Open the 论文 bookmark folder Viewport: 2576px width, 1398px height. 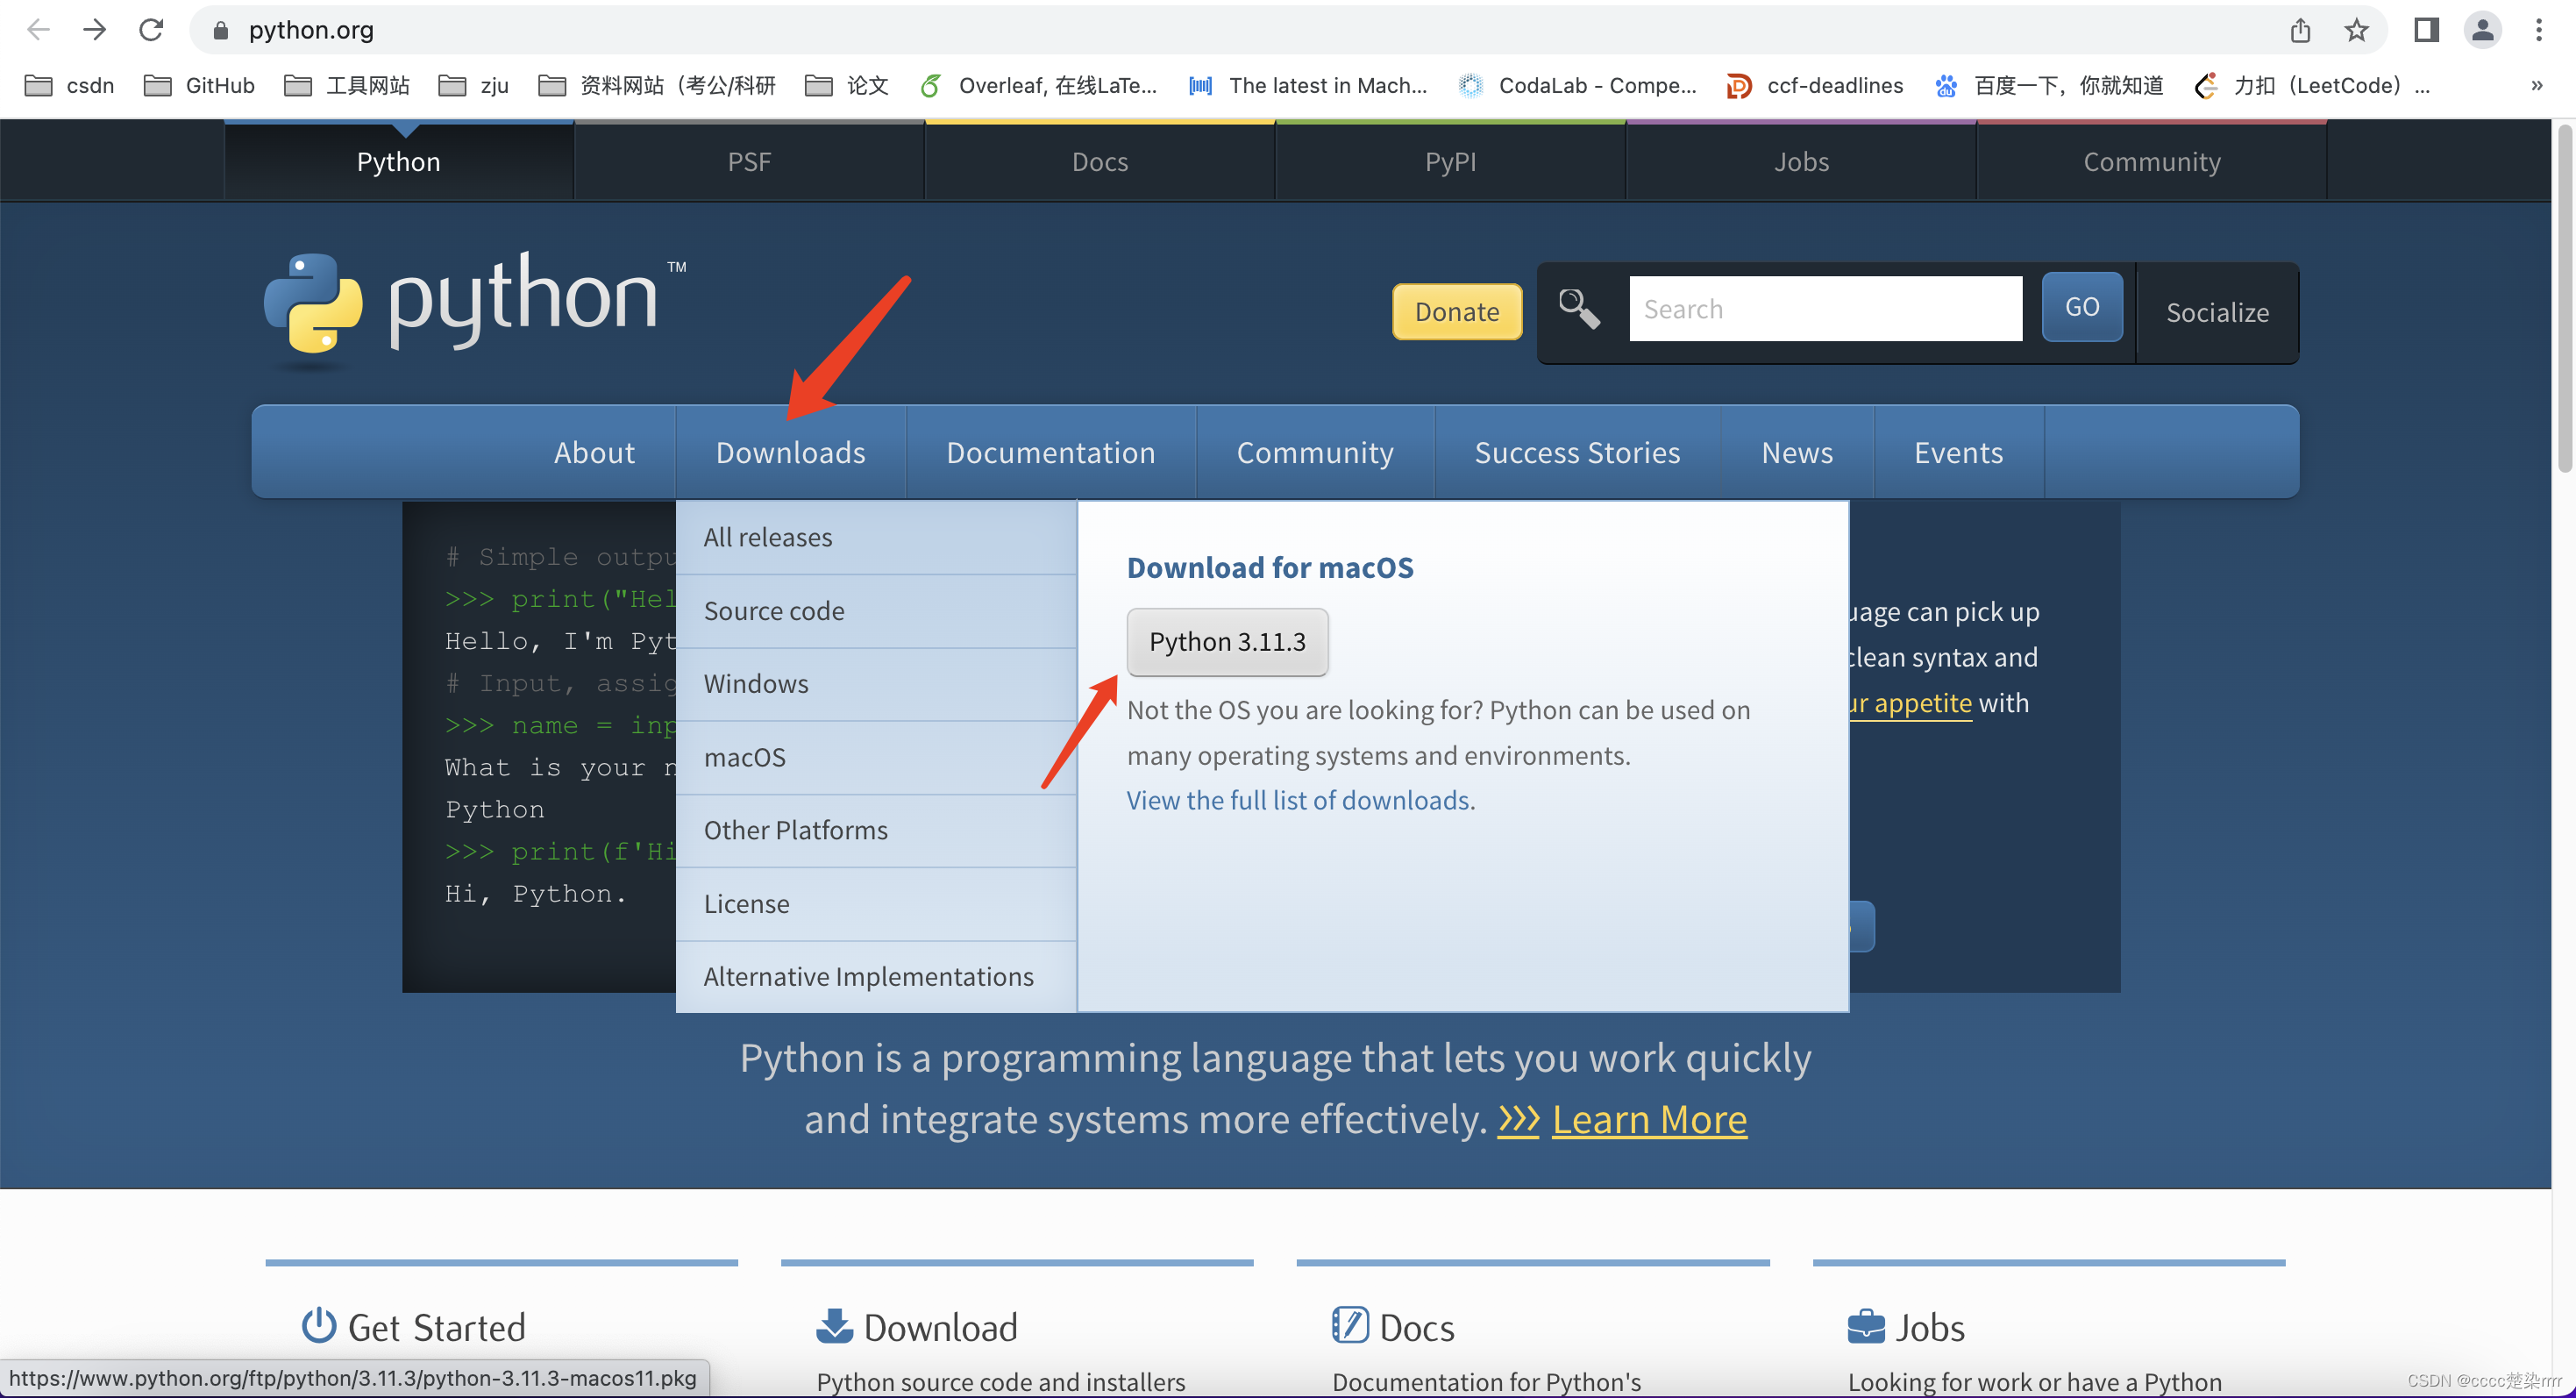tap(847, 86)
